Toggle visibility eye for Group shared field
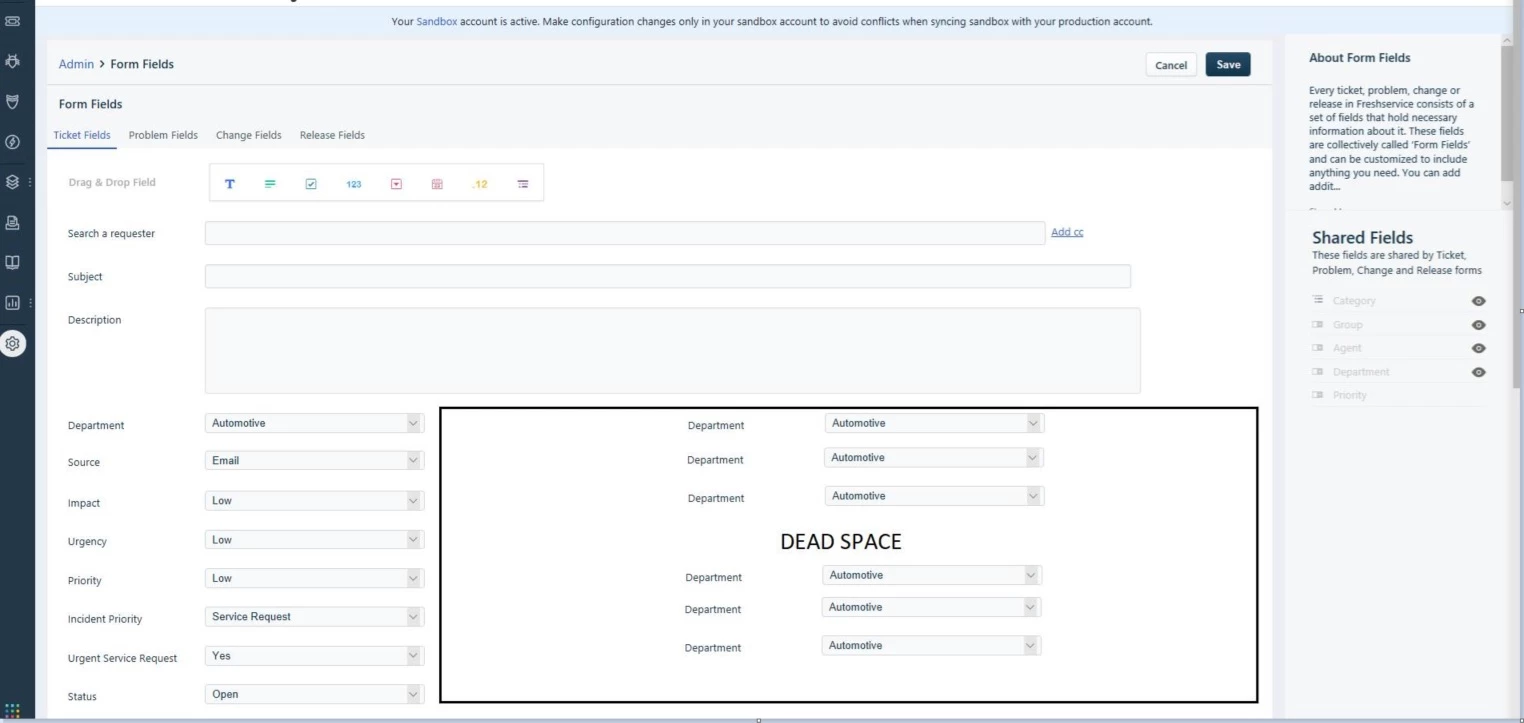Image resolution: width=1524 pixels, height=723 pixels. point(1479,325)
